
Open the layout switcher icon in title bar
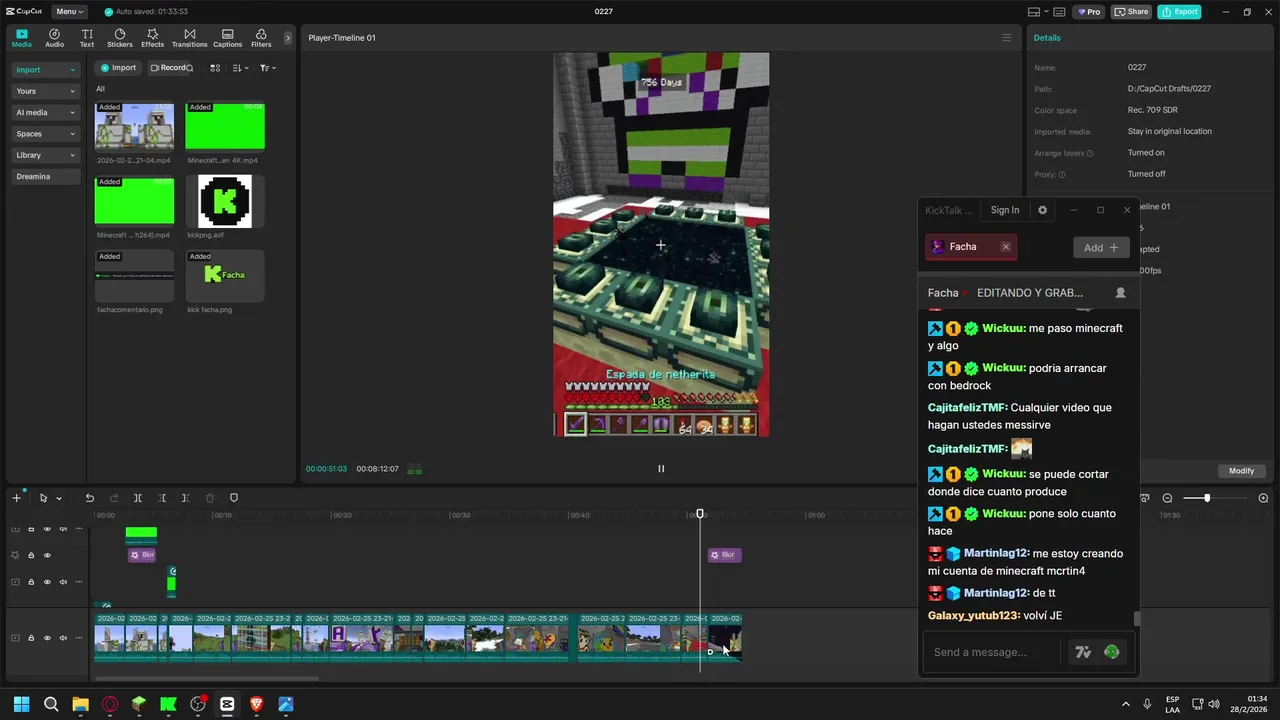(x=1038, y=12)
